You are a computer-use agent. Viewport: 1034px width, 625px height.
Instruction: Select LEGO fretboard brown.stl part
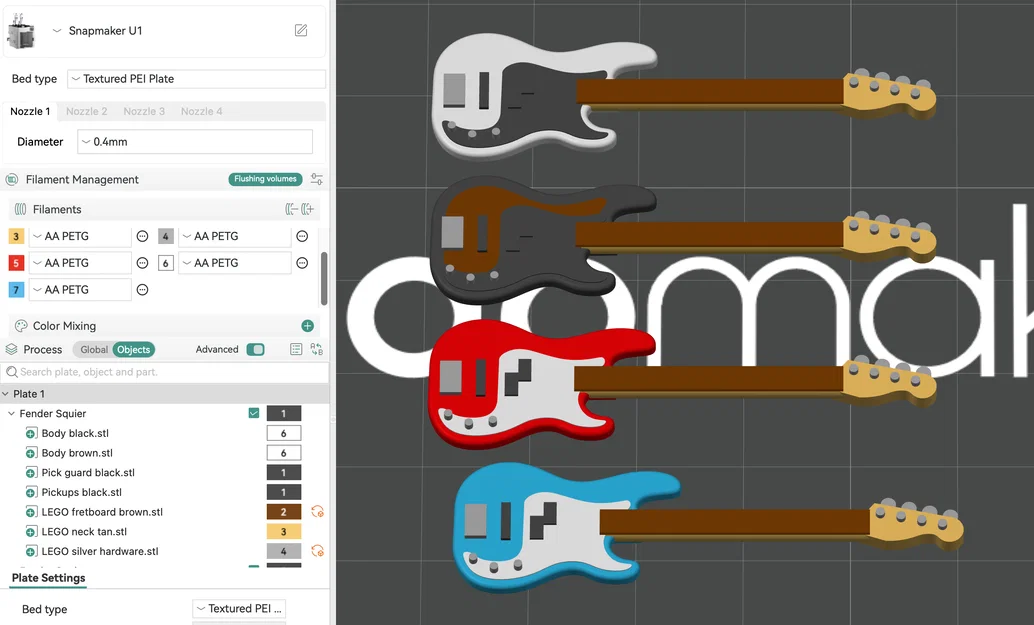coord(102,512)
